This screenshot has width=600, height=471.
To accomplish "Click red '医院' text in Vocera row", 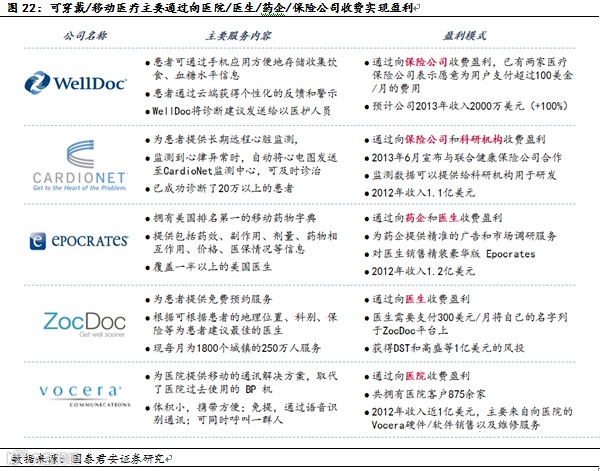I will (x=415, y=376).
